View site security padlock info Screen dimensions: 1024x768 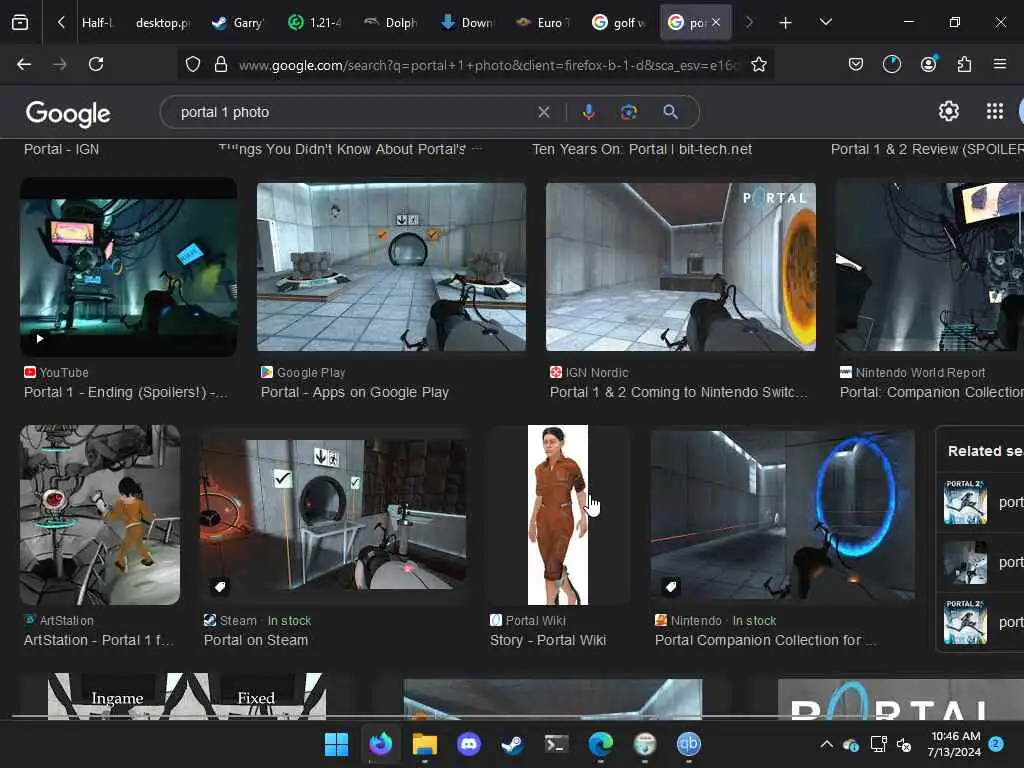pyautogui.click(x=221, y=64)
